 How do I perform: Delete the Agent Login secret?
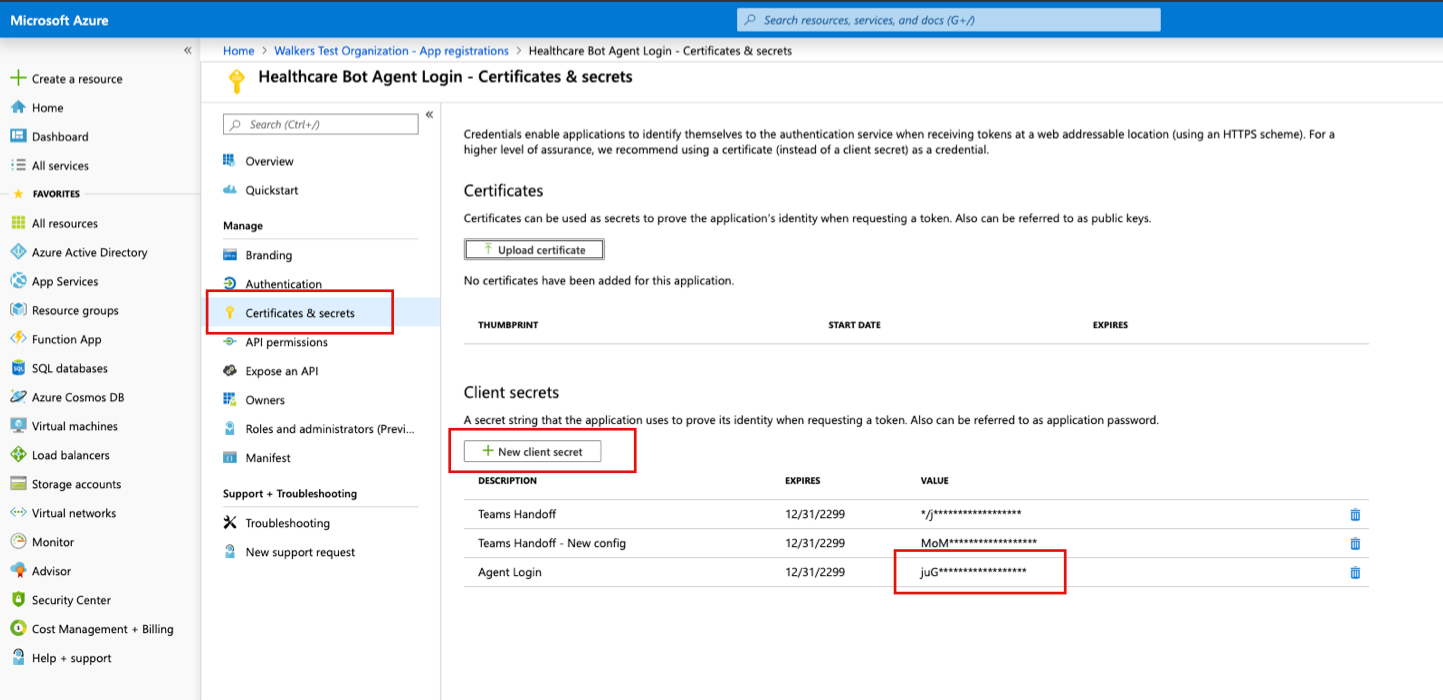point(1356,572)
